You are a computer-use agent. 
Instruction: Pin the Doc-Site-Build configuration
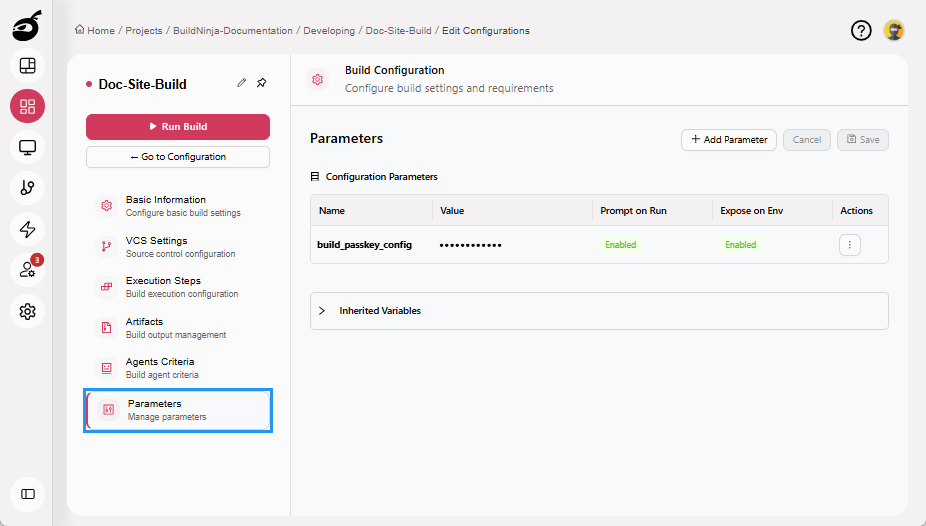tap(262, 83)
